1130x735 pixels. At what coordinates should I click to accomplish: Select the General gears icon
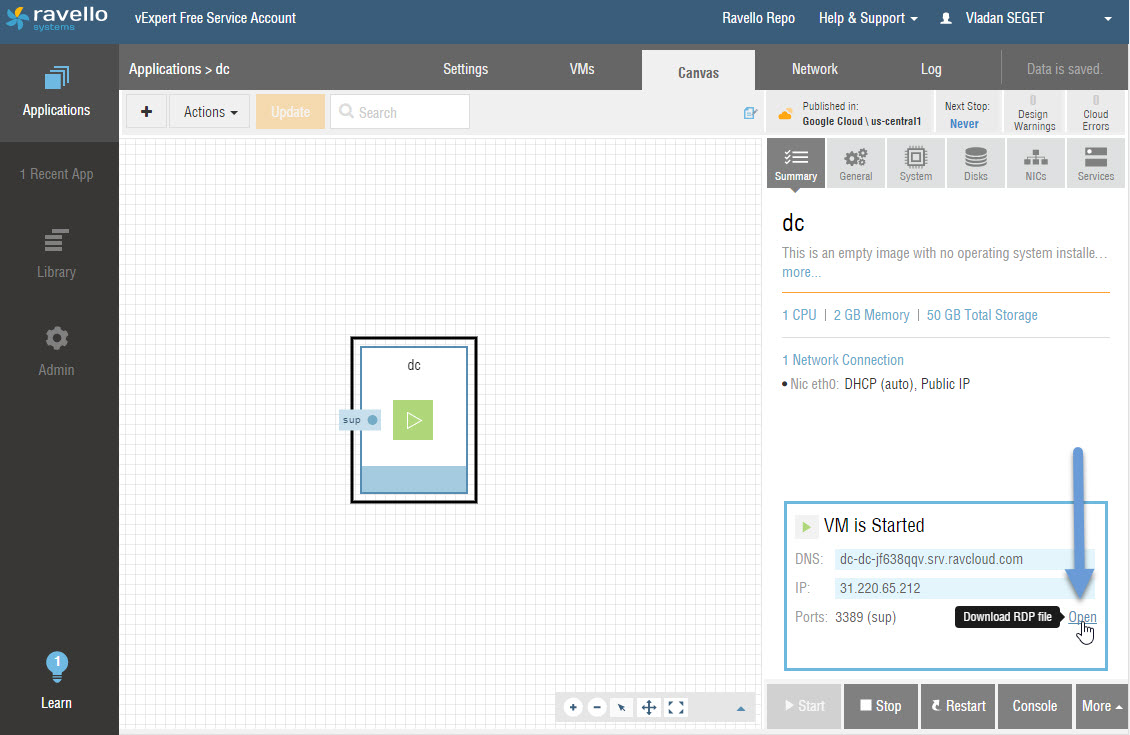(855, 163)
